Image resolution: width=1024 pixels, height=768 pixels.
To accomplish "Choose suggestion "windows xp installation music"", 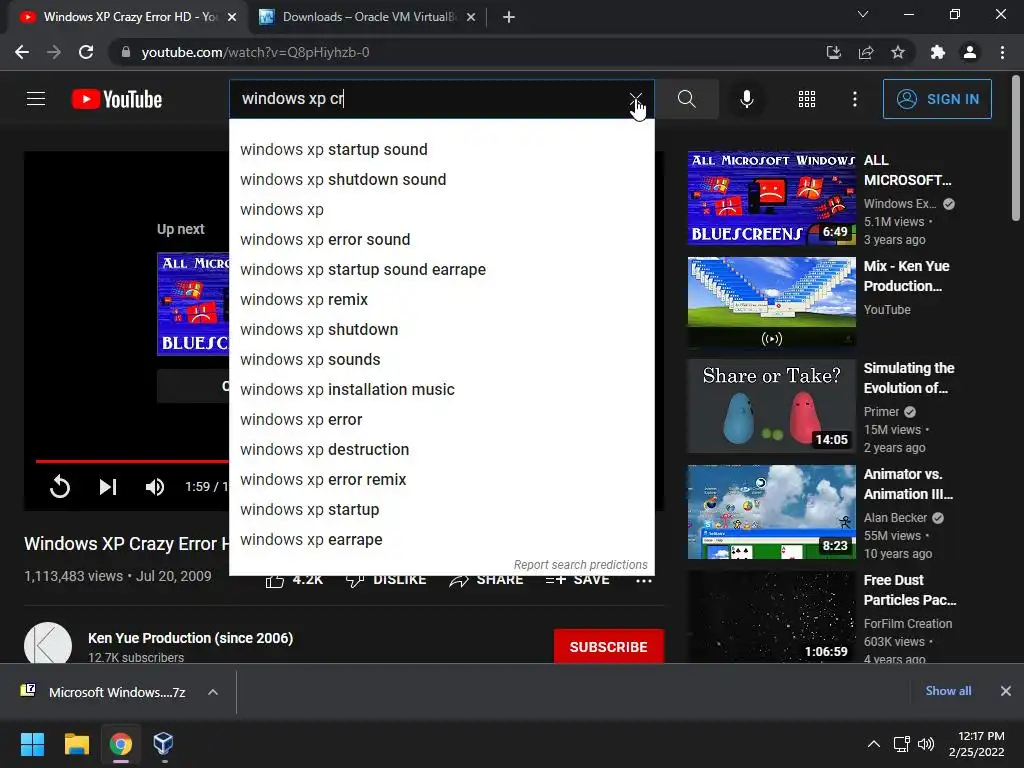I will (441, 390).
